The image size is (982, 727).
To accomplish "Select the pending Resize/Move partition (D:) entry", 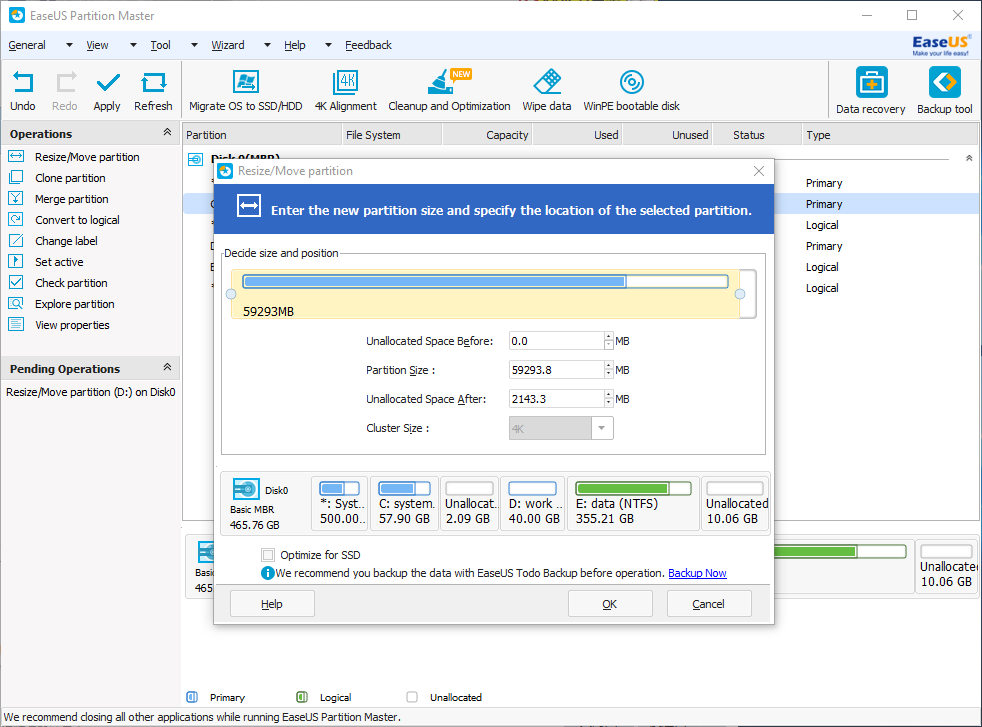I will 91,392.
